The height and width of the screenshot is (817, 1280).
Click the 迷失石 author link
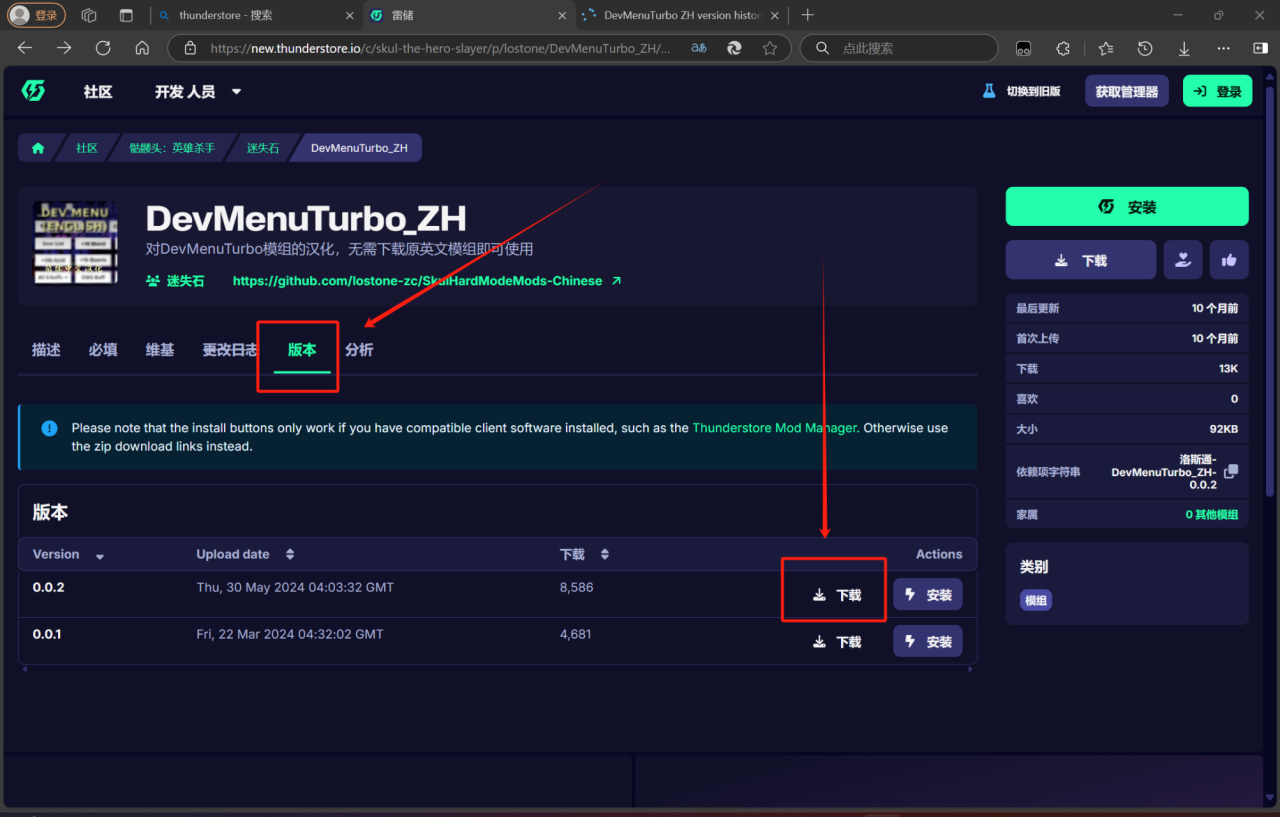click(175, 281)
